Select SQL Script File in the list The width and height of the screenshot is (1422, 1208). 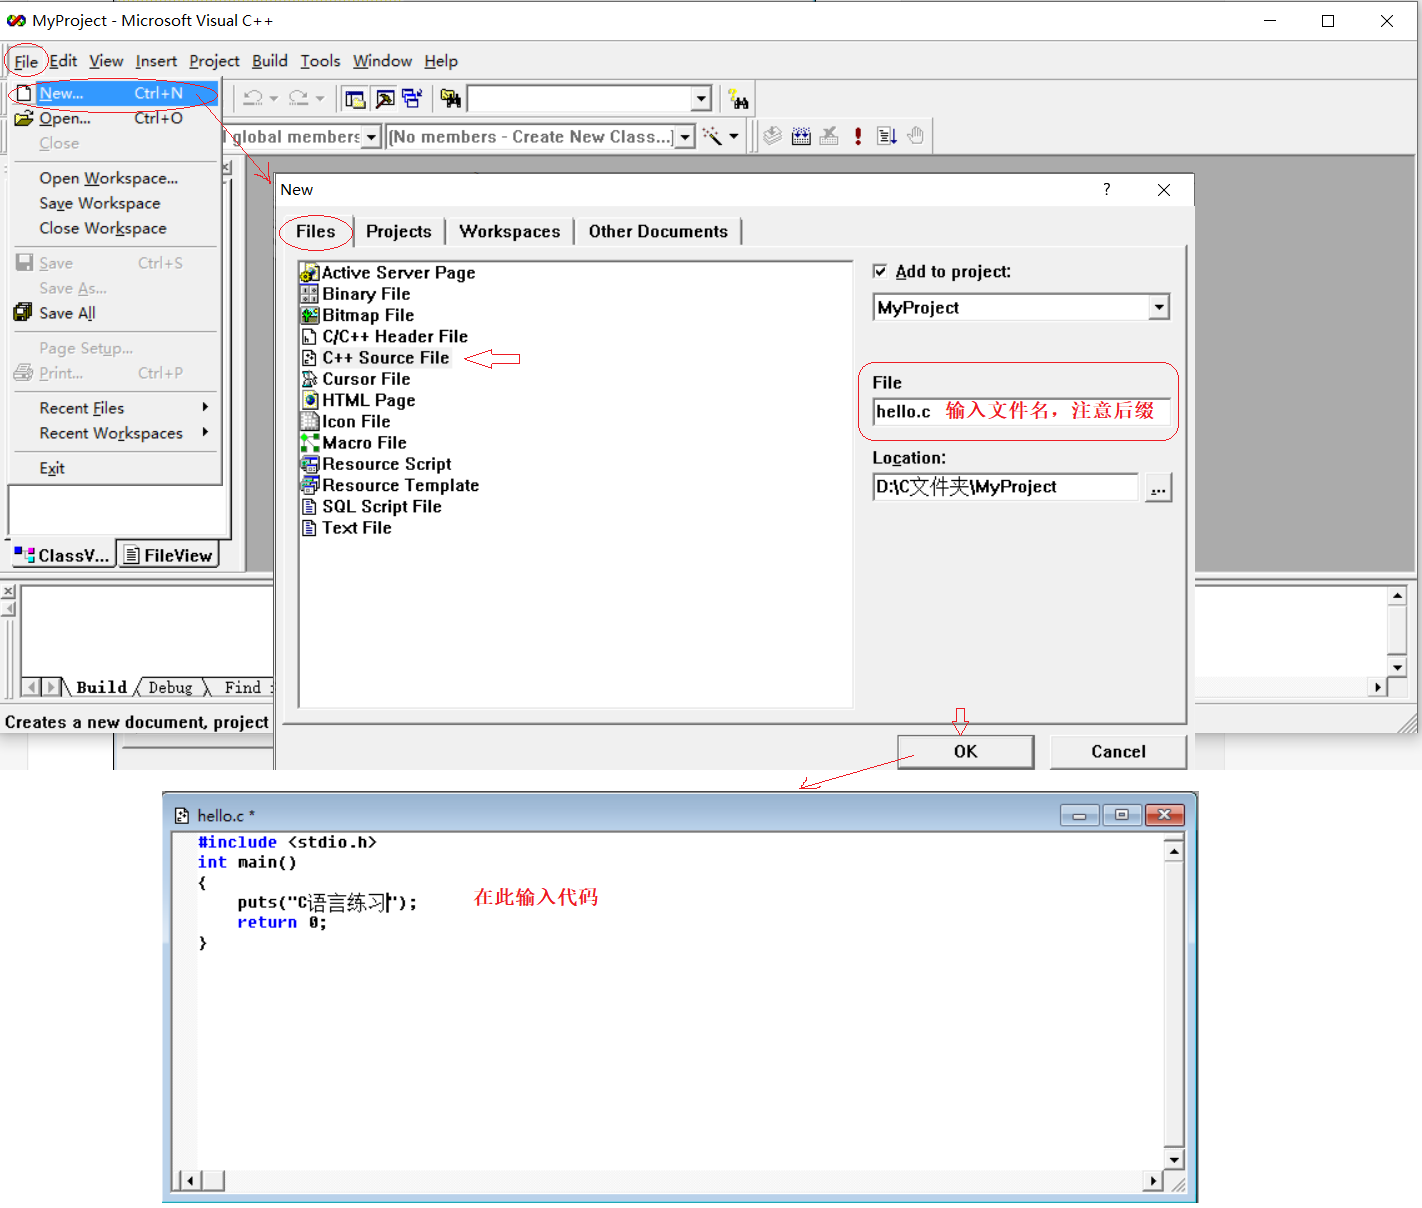[x=371, y=507]
